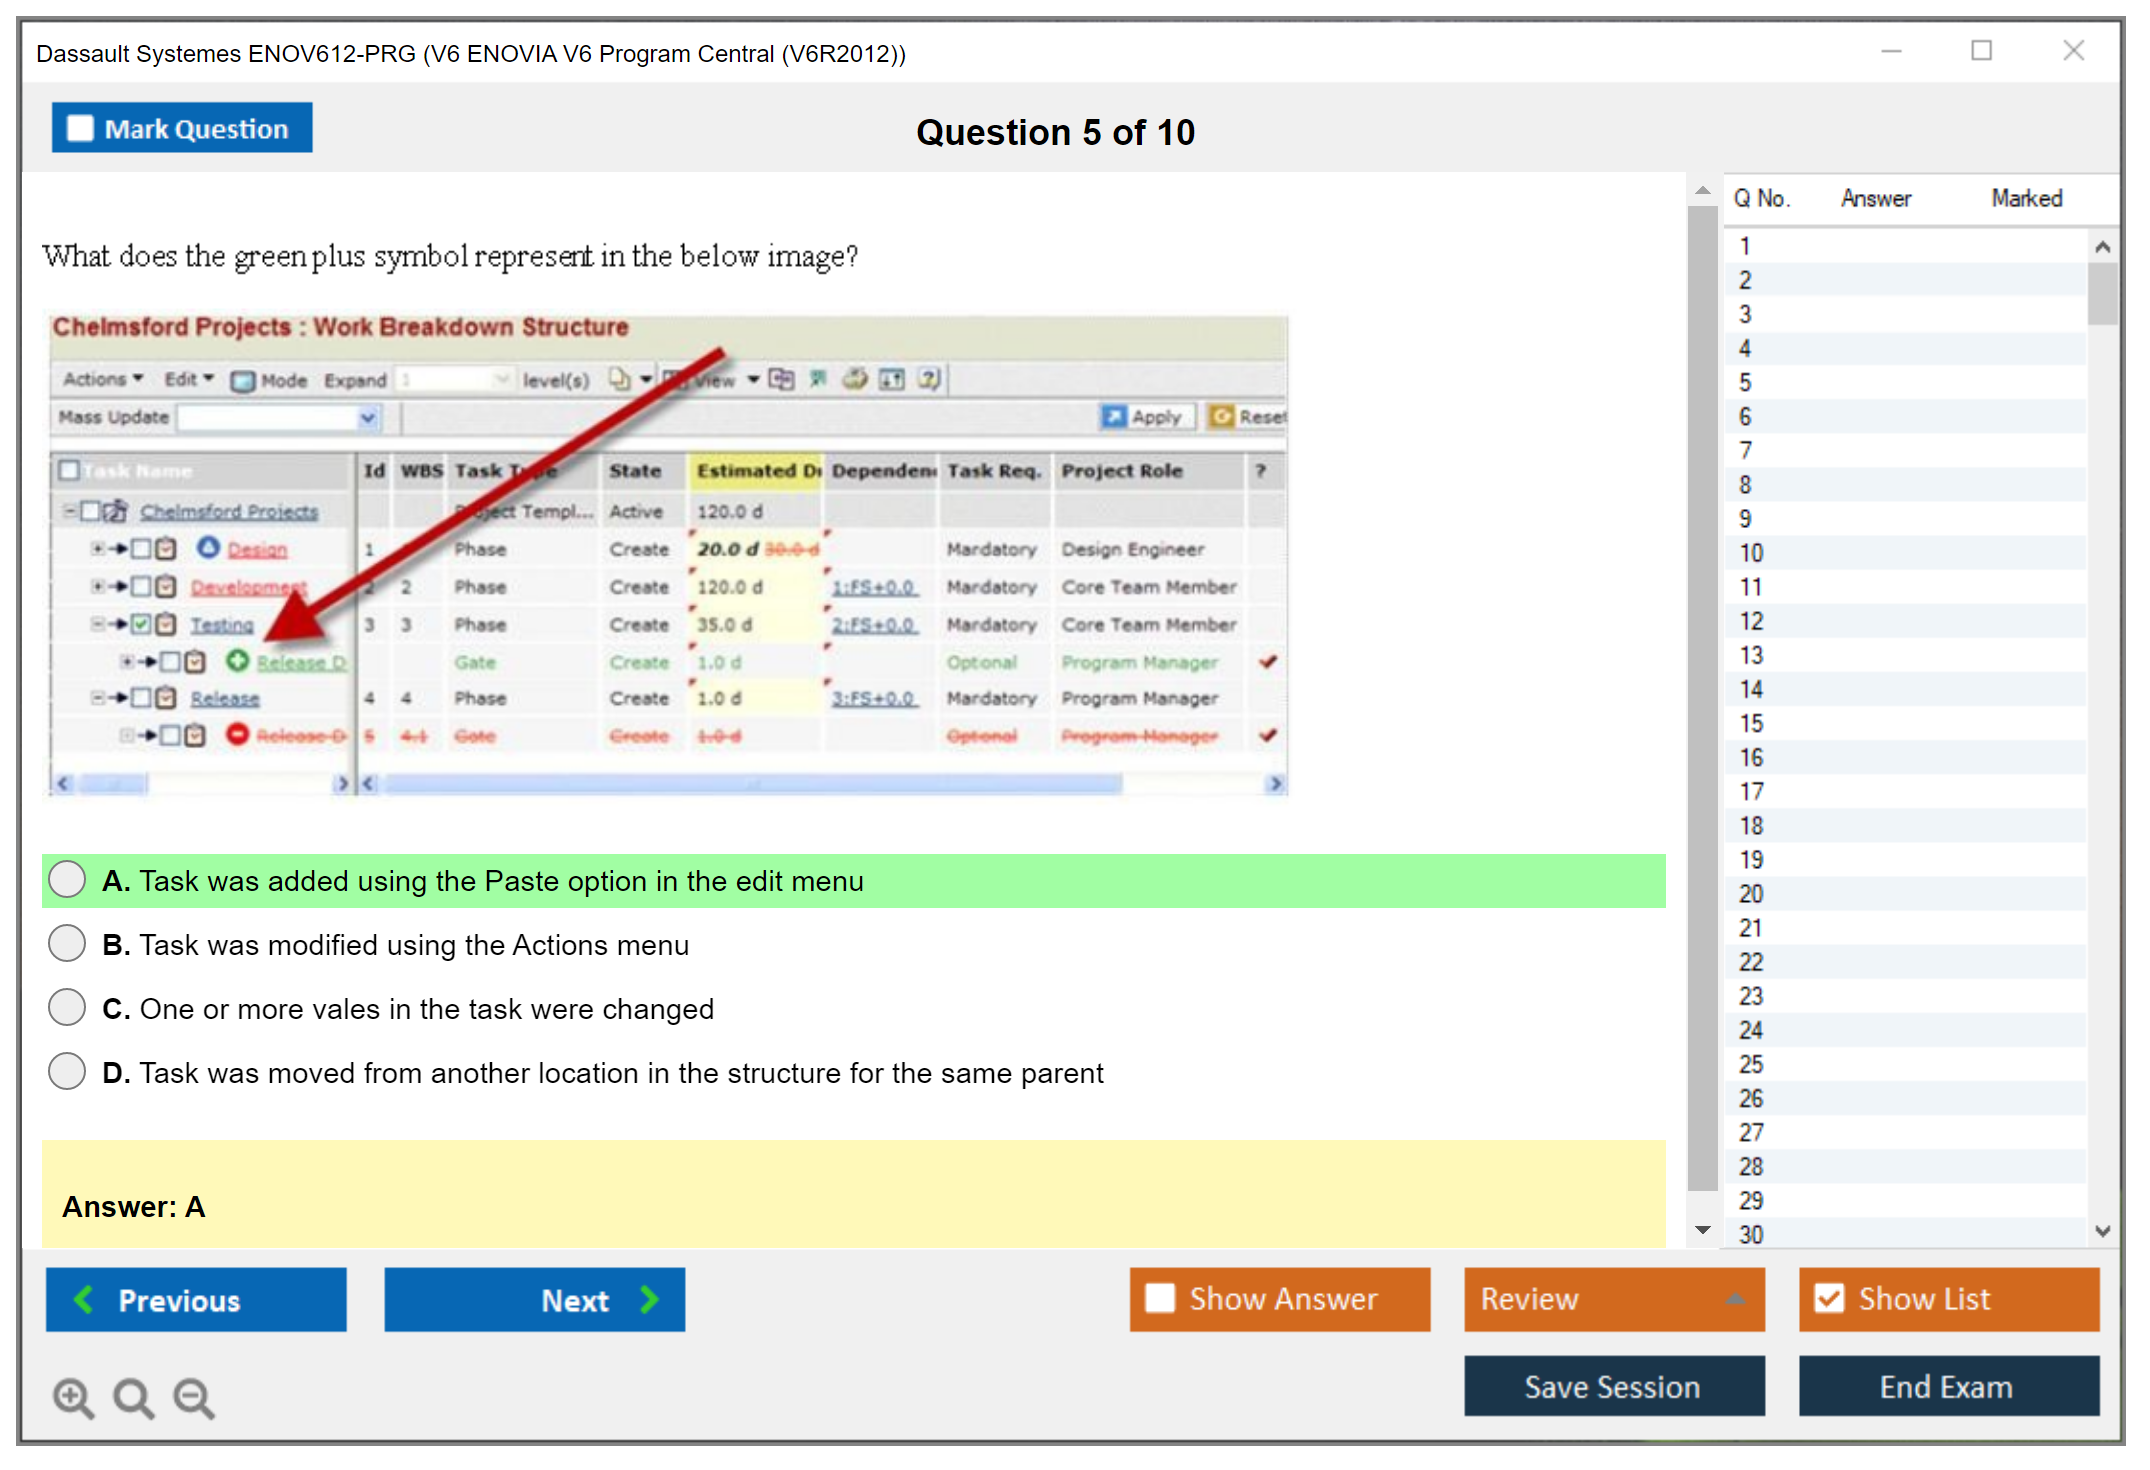Jump to question 25 in the list
2150x1470 pixels.
[x=1751, y=1064]
